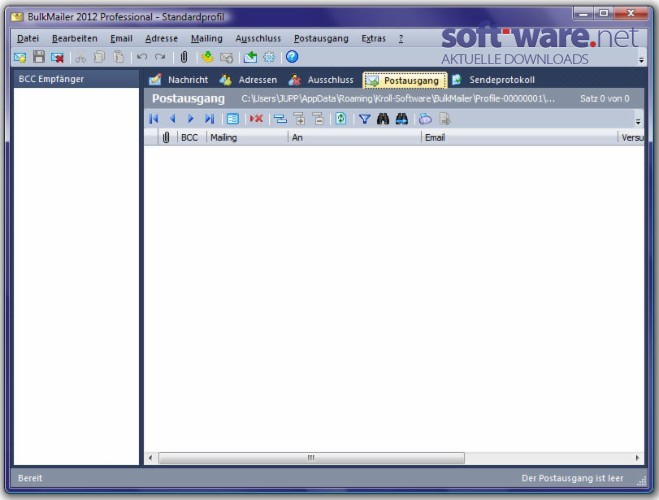Click the refresh outbox green arrows icon
This screenshot has height=500, width=659.
click(341, 119)
